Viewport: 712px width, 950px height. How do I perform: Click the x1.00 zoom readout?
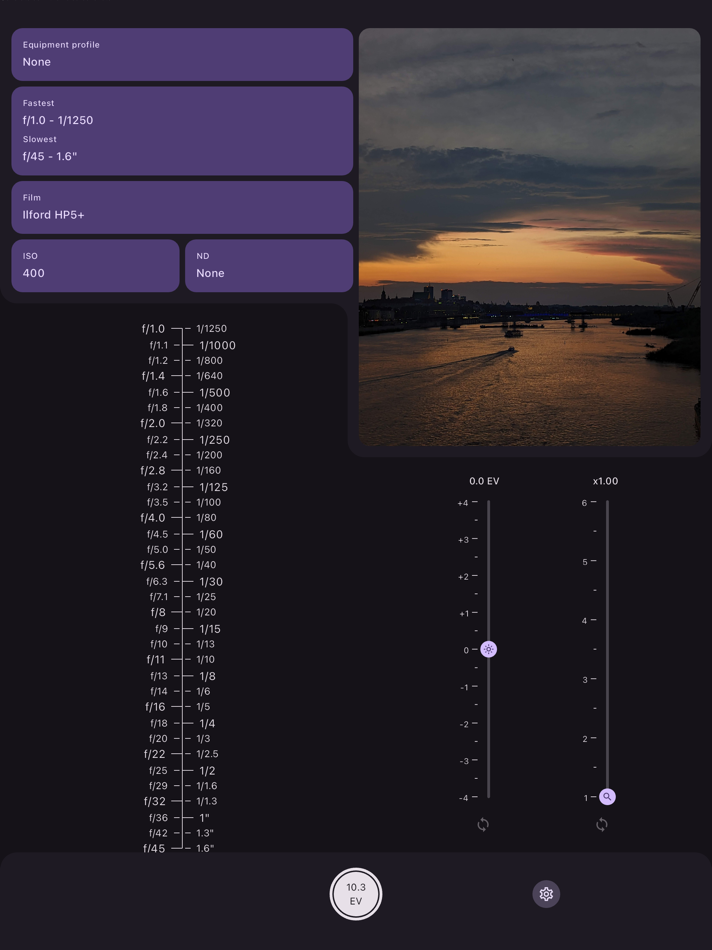click(605, 481)
